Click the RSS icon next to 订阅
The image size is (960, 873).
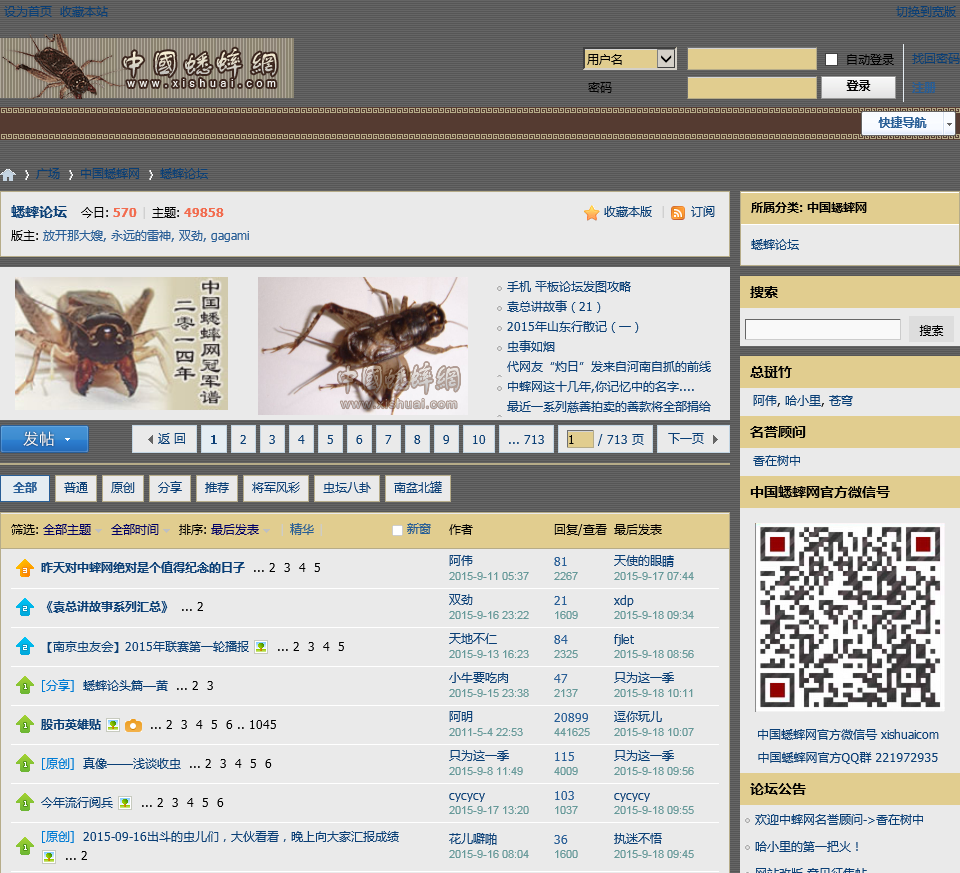(x=678, y=212)
